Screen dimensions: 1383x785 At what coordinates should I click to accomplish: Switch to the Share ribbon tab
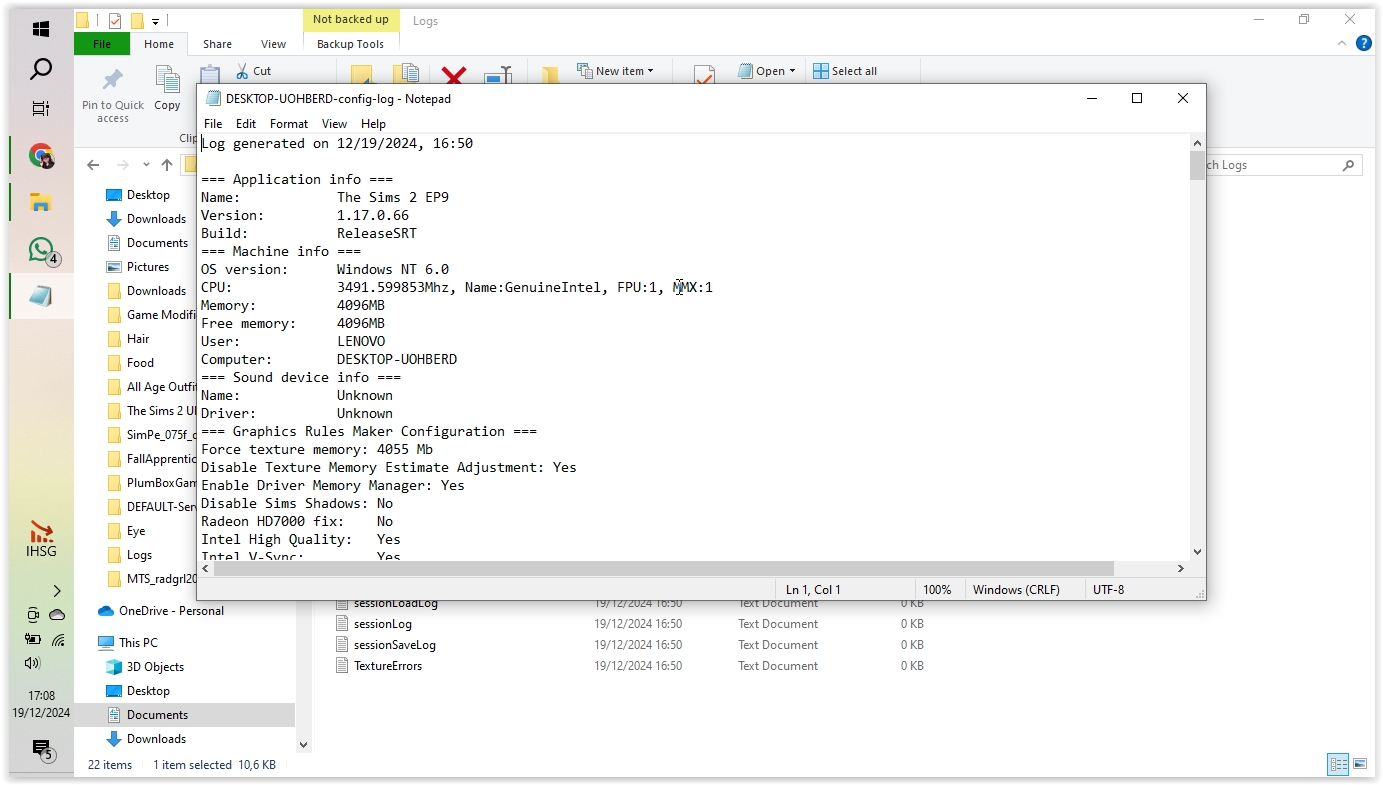coord(217,44)
